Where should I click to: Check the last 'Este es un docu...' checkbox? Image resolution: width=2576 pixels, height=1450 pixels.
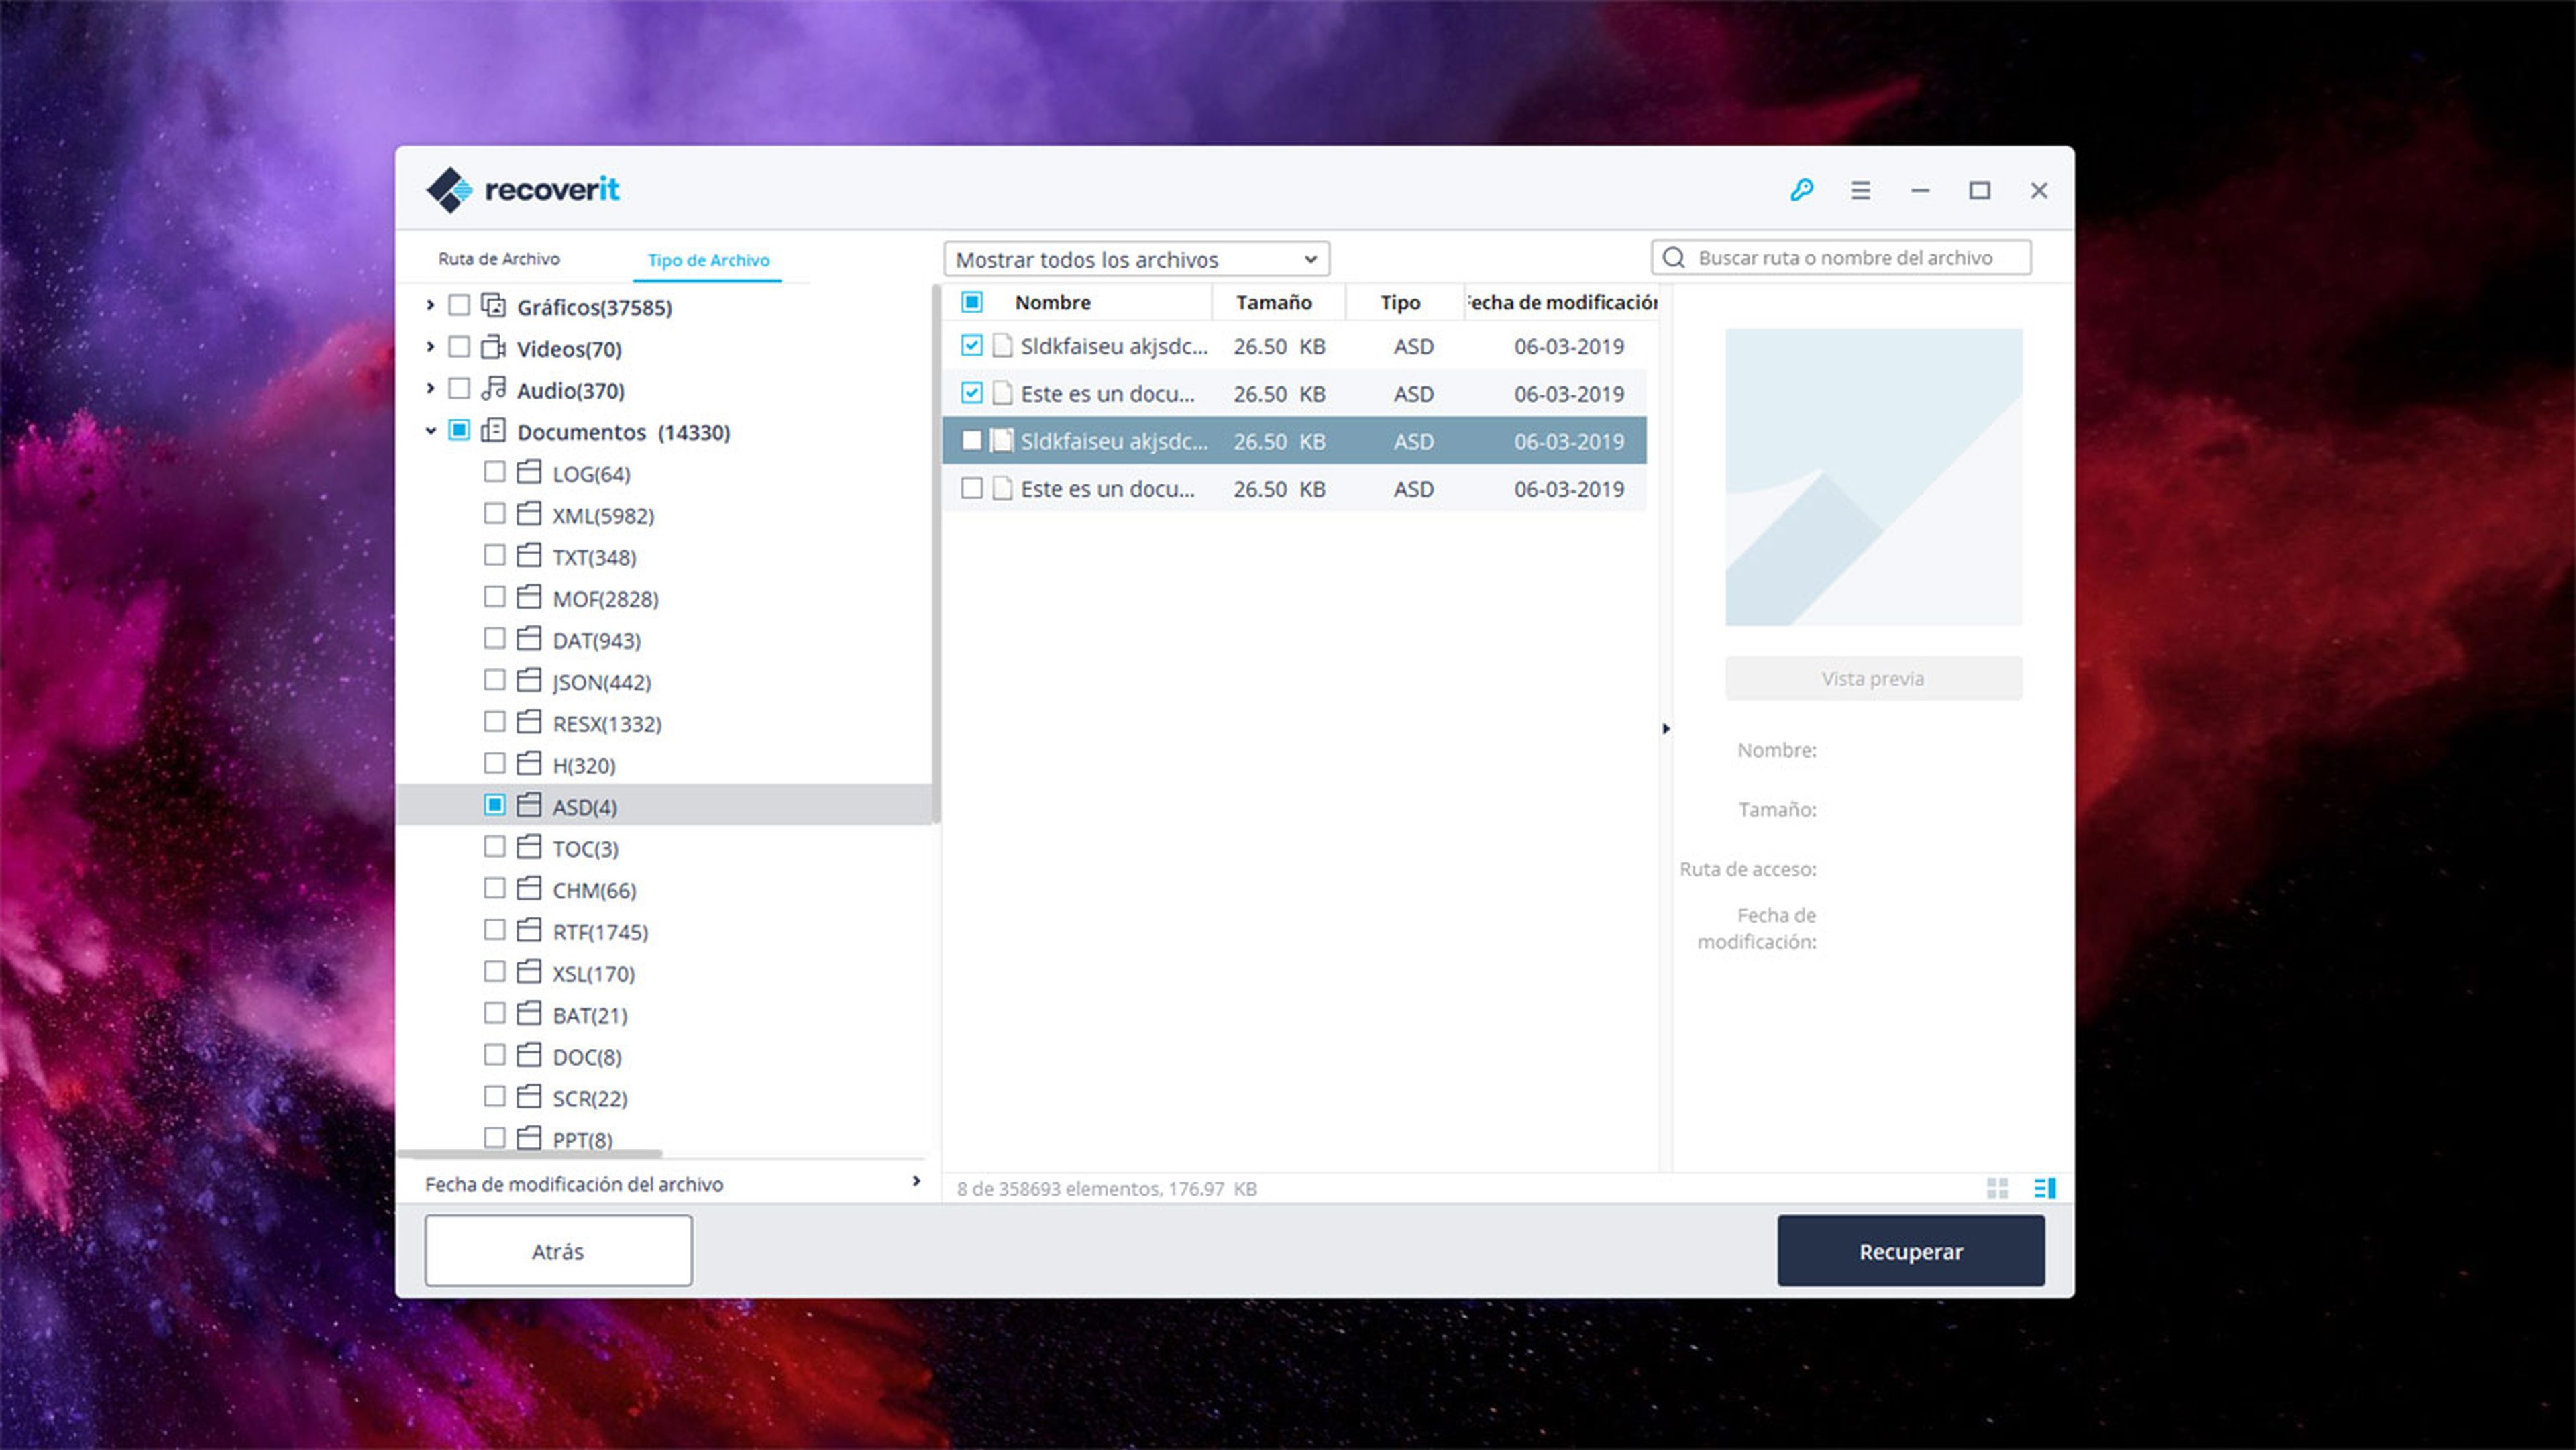tap(972, 488)
